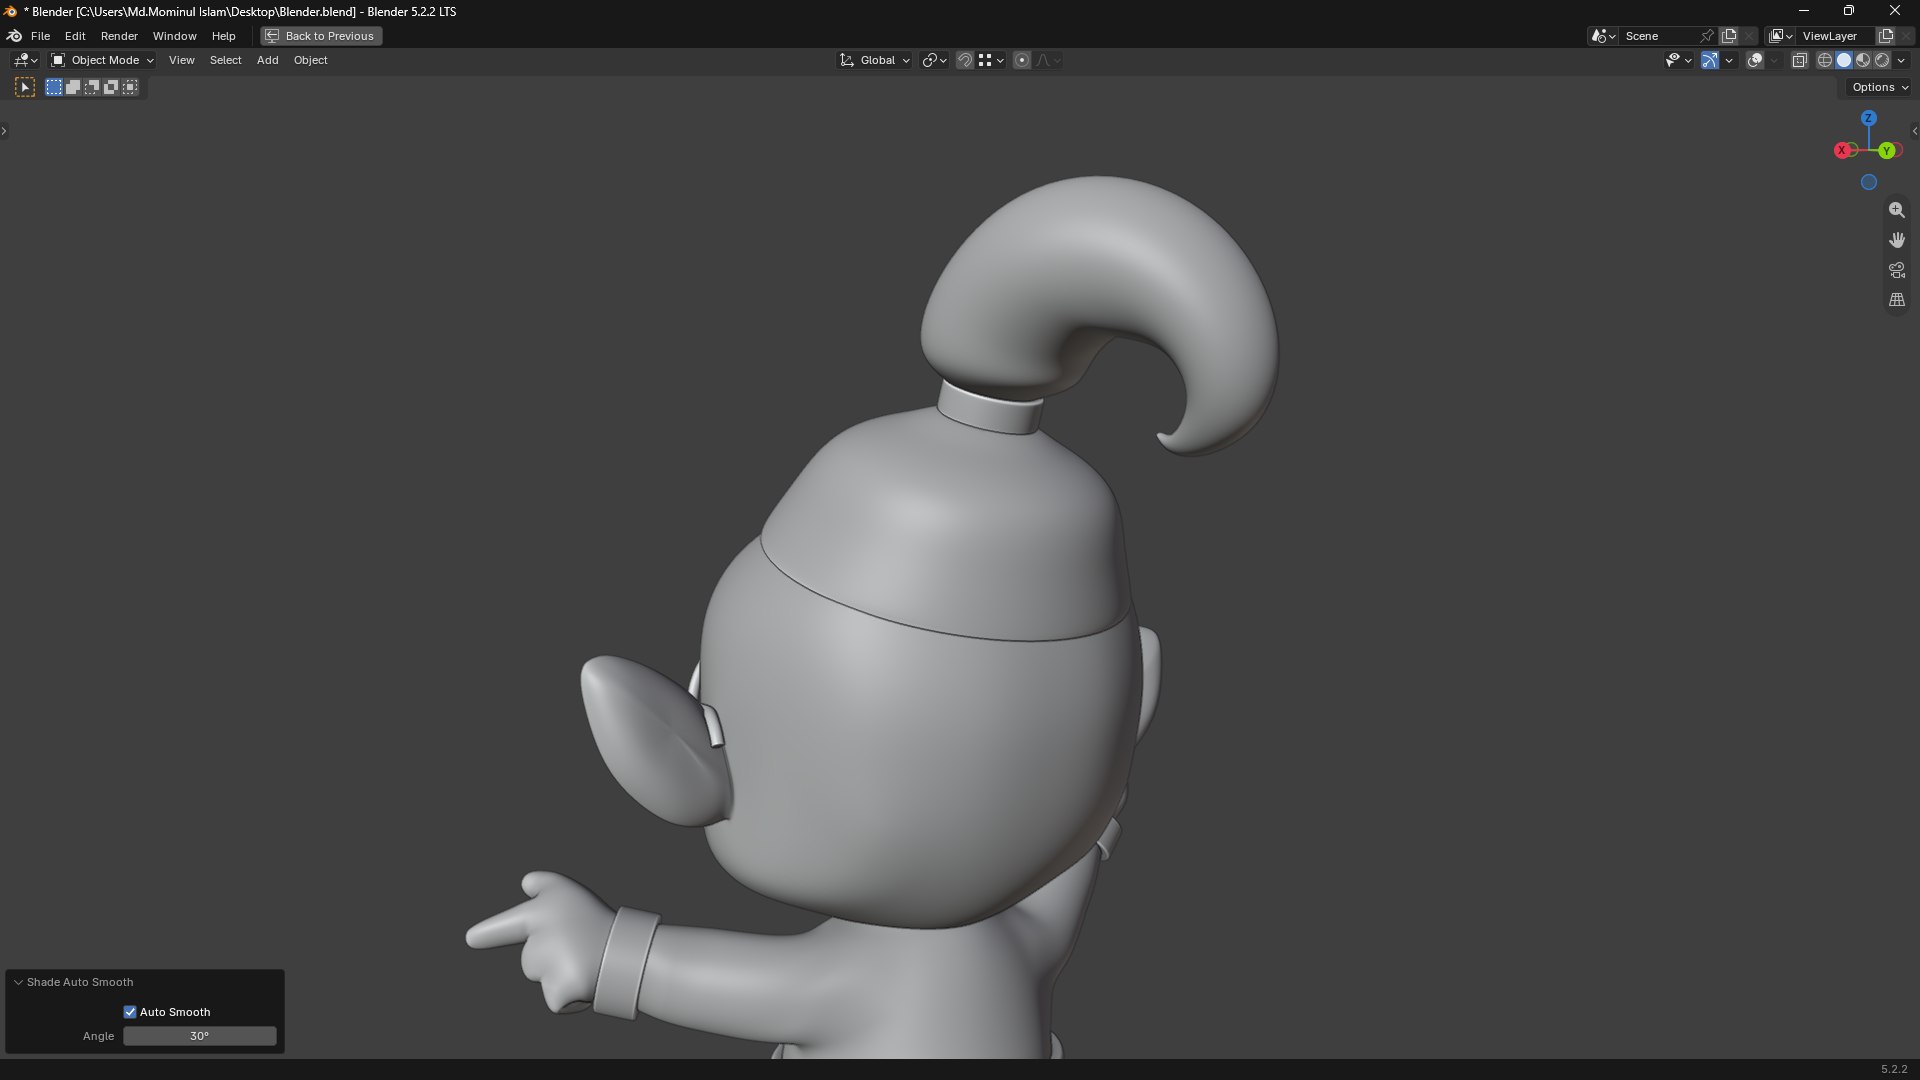Open the snapping options dropdown

coord(991,60)
